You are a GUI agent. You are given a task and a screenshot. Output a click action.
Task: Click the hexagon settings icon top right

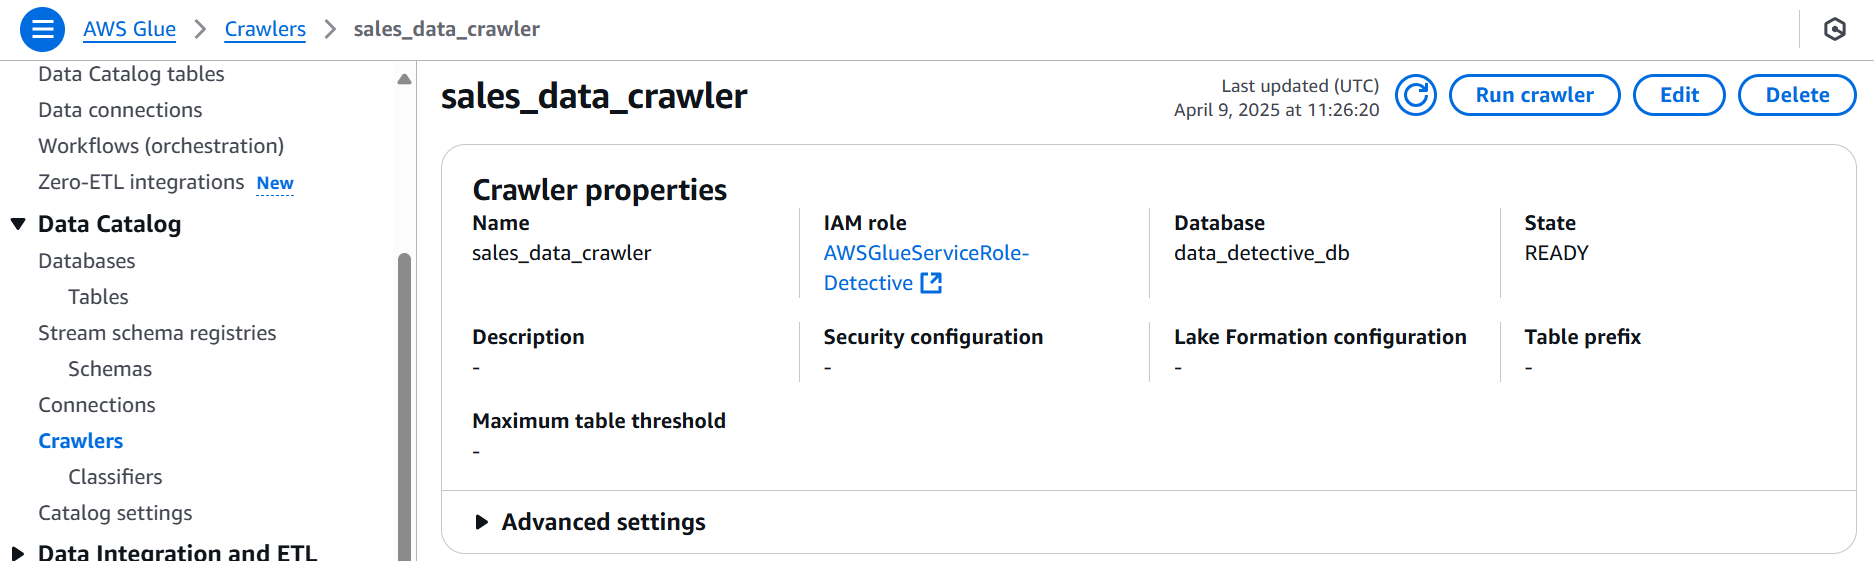click(1834, 29)
